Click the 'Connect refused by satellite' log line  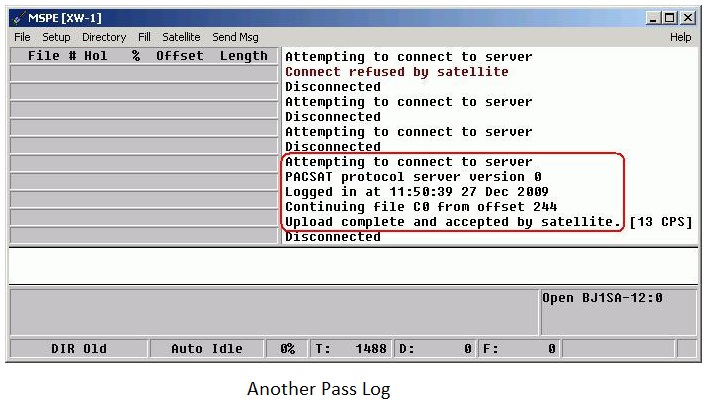pos(396,72)
